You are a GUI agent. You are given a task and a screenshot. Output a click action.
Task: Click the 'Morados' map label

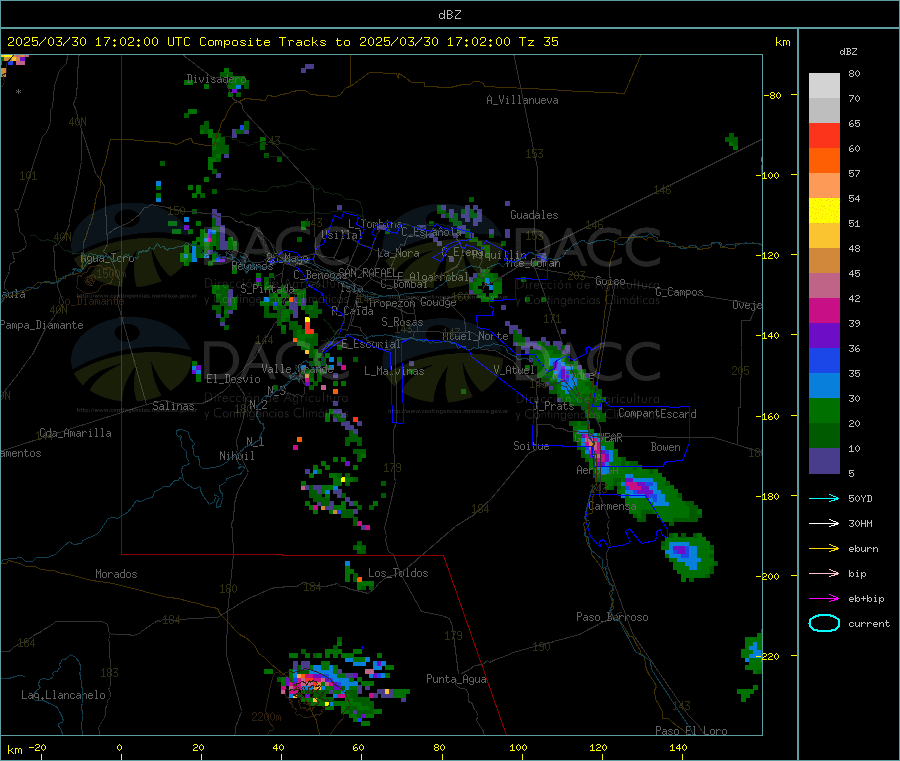tap(117, 574)
